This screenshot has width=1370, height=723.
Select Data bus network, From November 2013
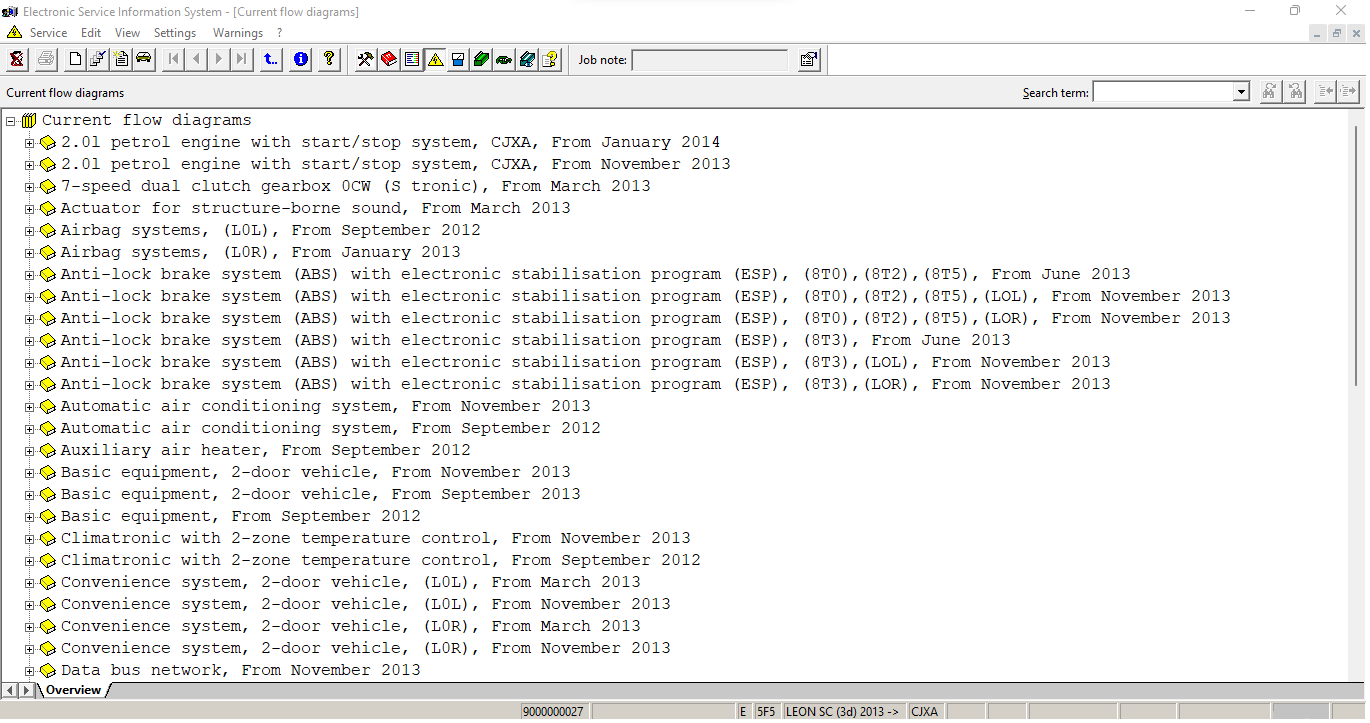pos(240,670)
